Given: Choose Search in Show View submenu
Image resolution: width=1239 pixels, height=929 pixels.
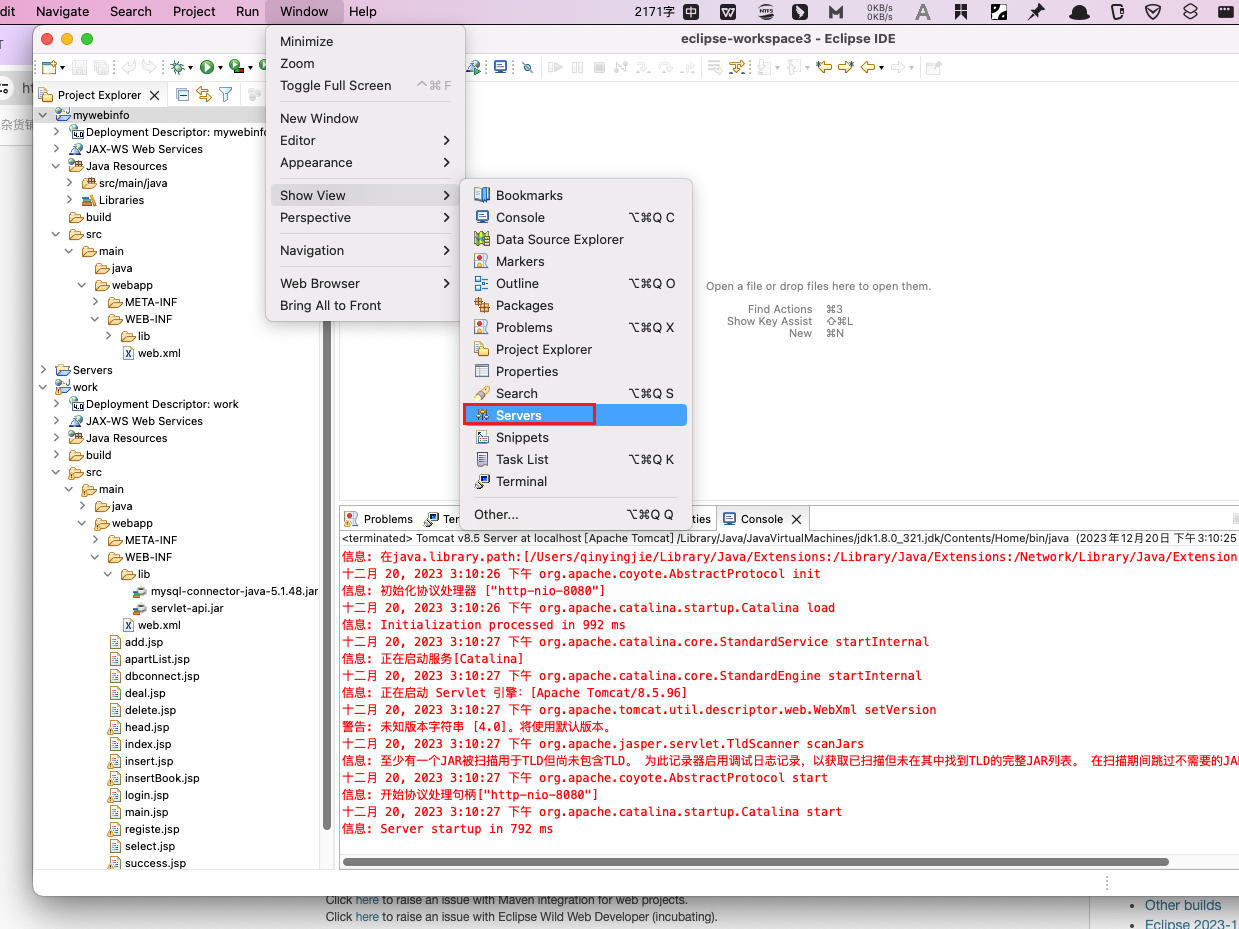Looking at the screenshot, I should click(575, 393).
